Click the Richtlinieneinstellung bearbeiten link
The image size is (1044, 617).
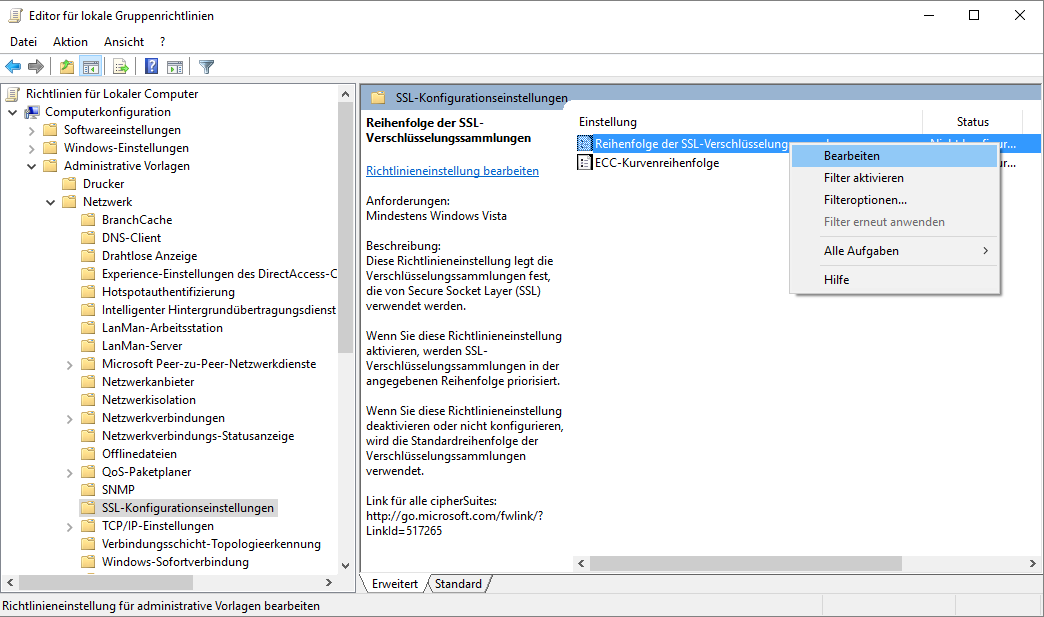click(x=452, y=171)
